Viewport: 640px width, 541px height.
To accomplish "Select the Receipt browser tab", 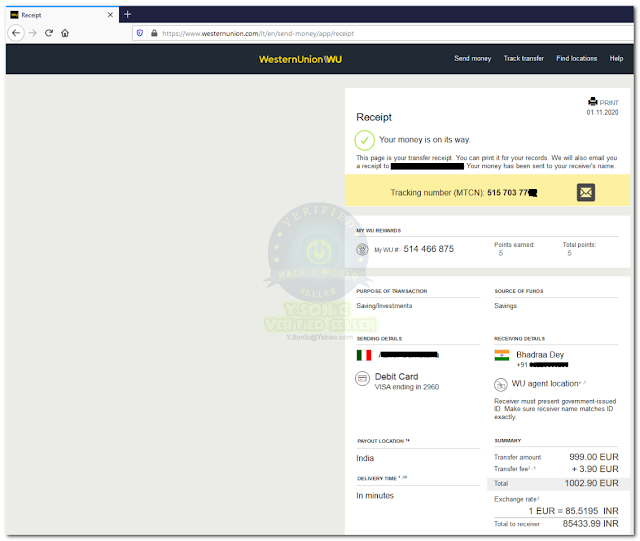I will (62, 15).
